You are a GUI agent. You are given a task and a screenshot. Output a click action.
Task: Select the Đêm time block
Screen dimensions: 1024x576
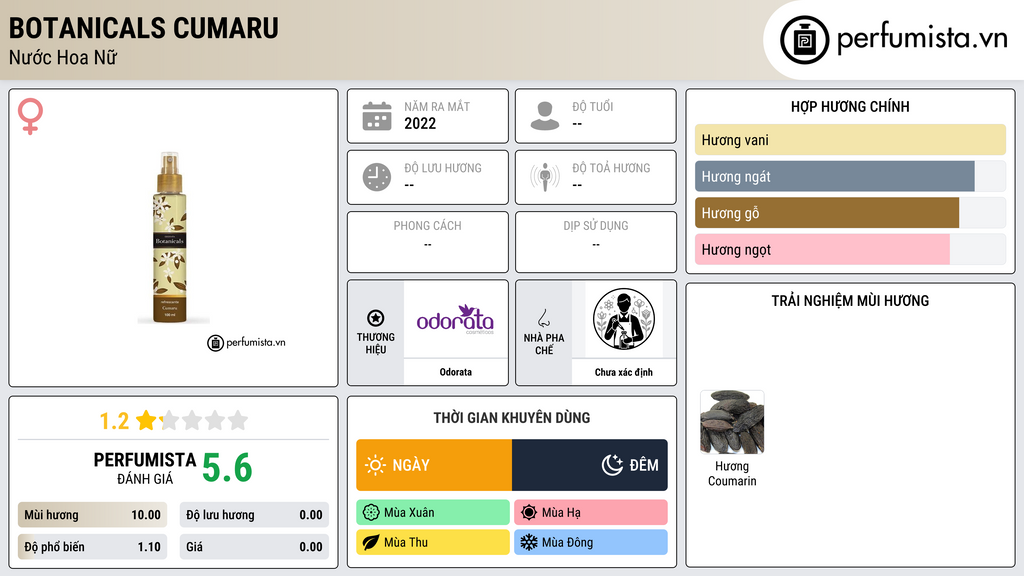coord(590,465)
